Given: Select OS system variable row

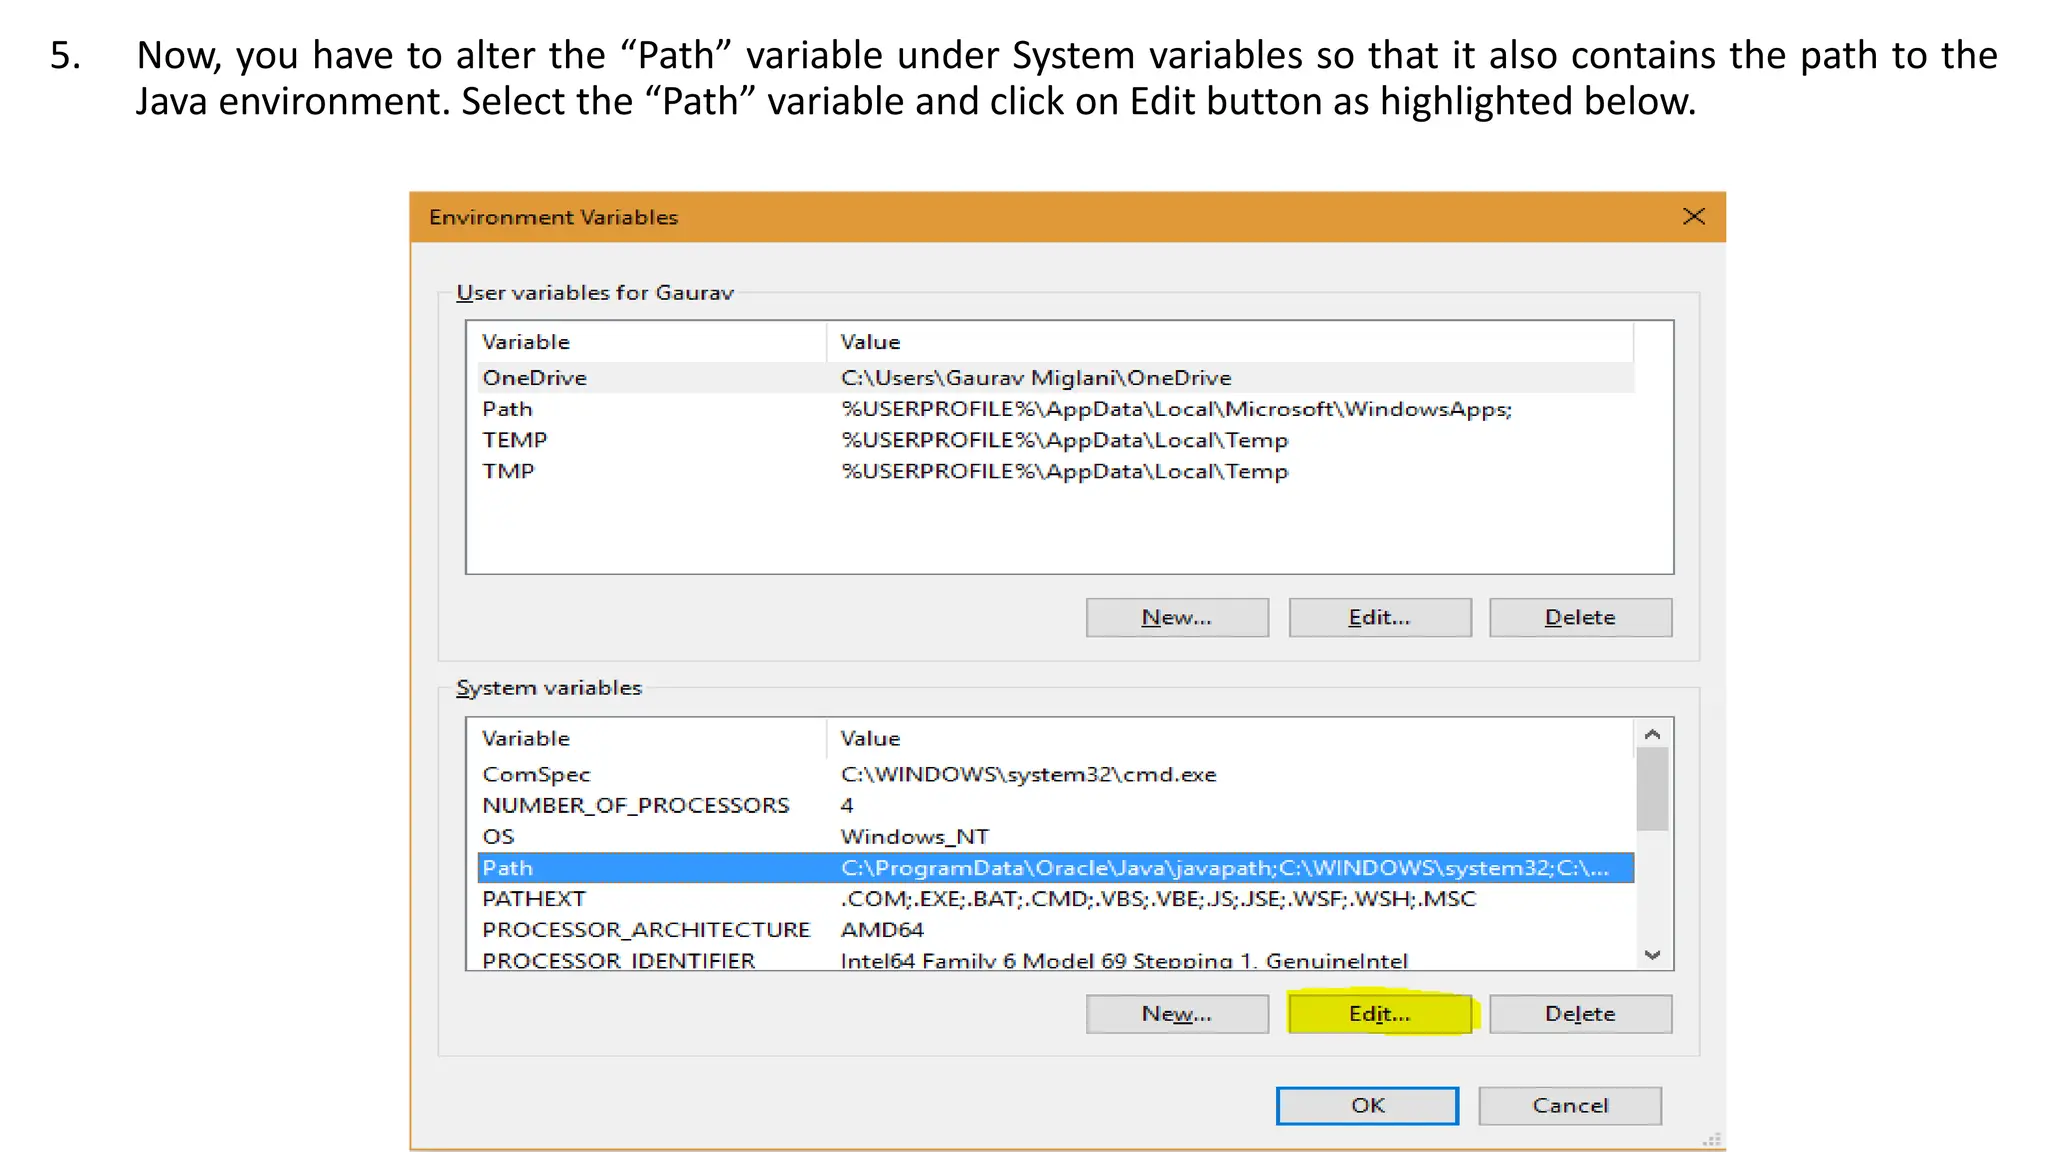Looking at the screenshot, I should point(1055,837).
